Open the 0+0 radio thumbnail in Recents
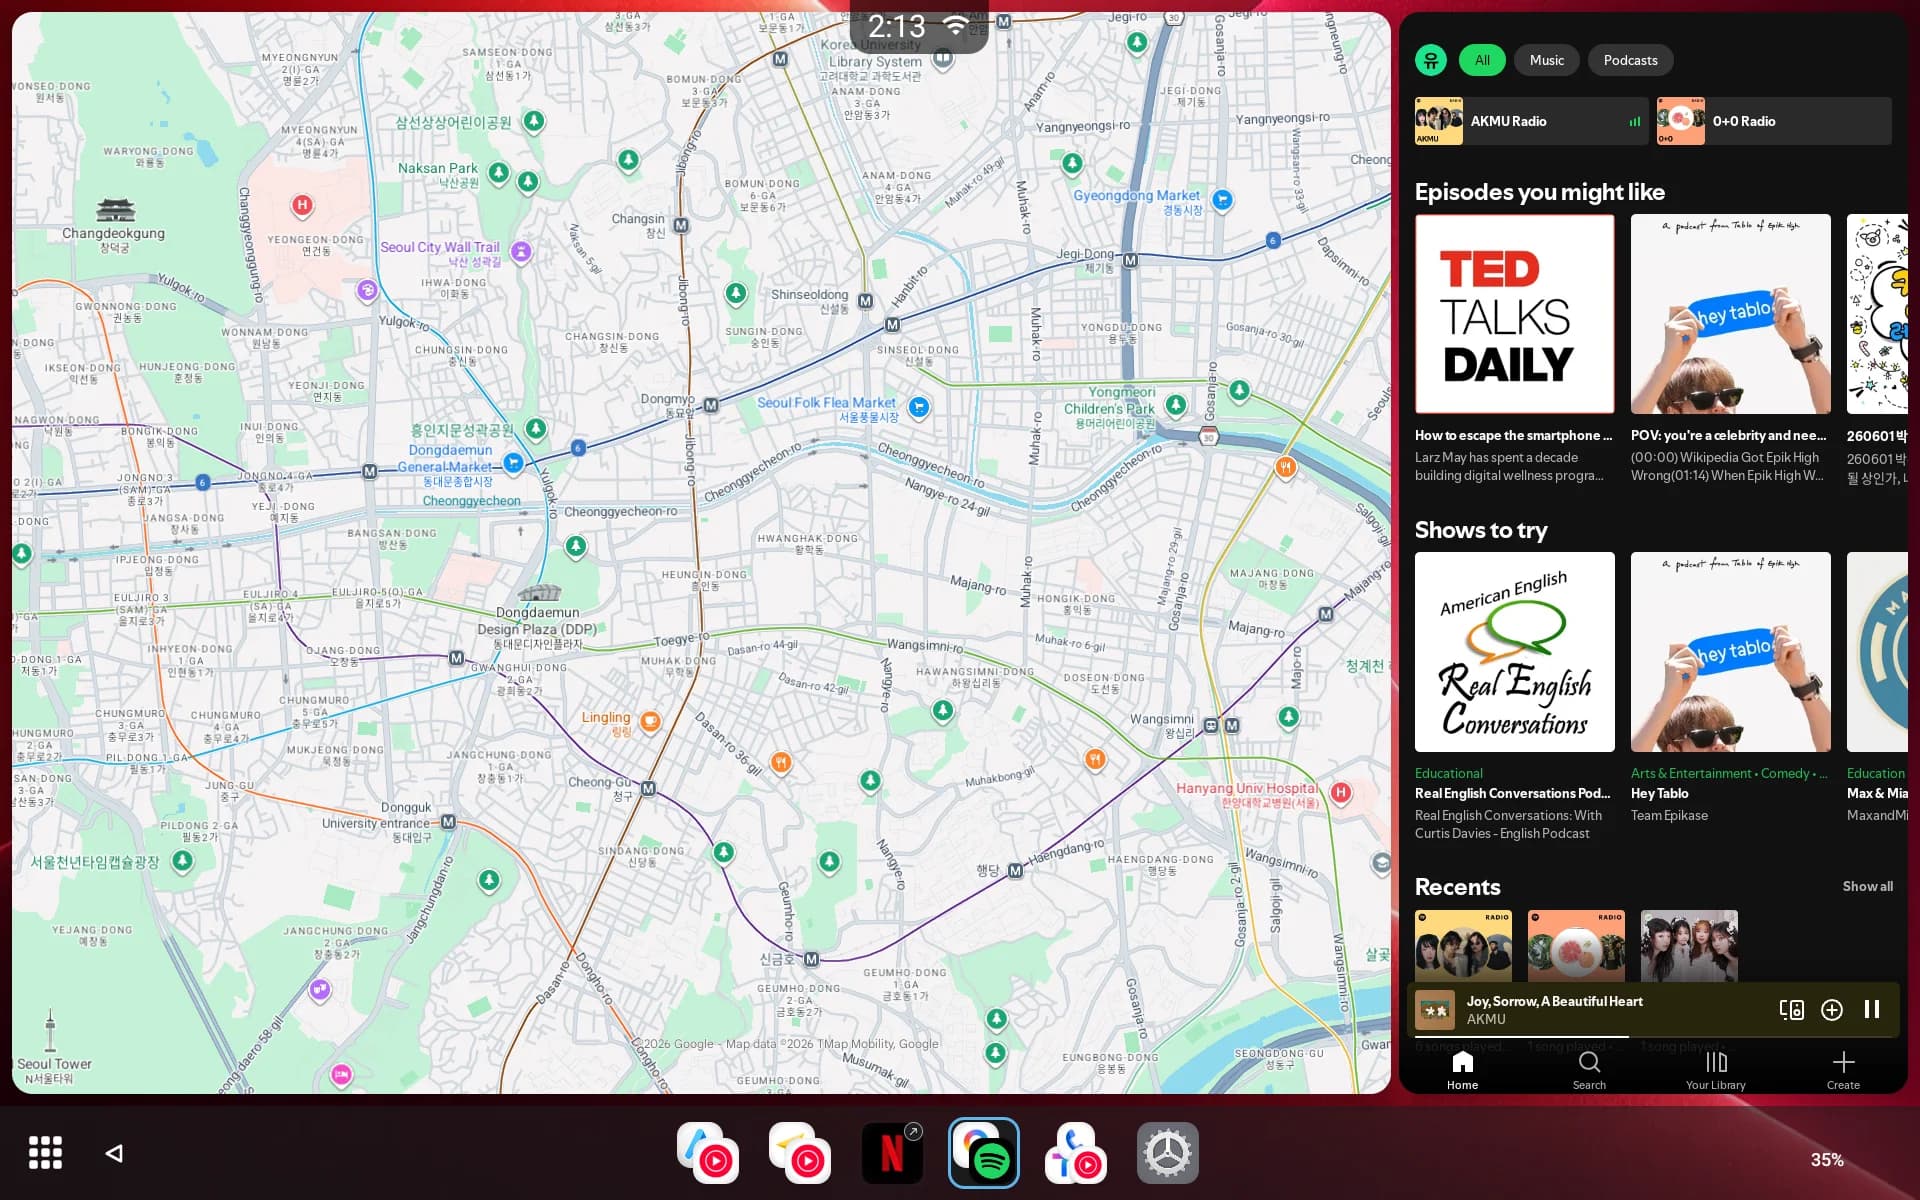This screenshot has height=1200, width=1920. 1576,946
